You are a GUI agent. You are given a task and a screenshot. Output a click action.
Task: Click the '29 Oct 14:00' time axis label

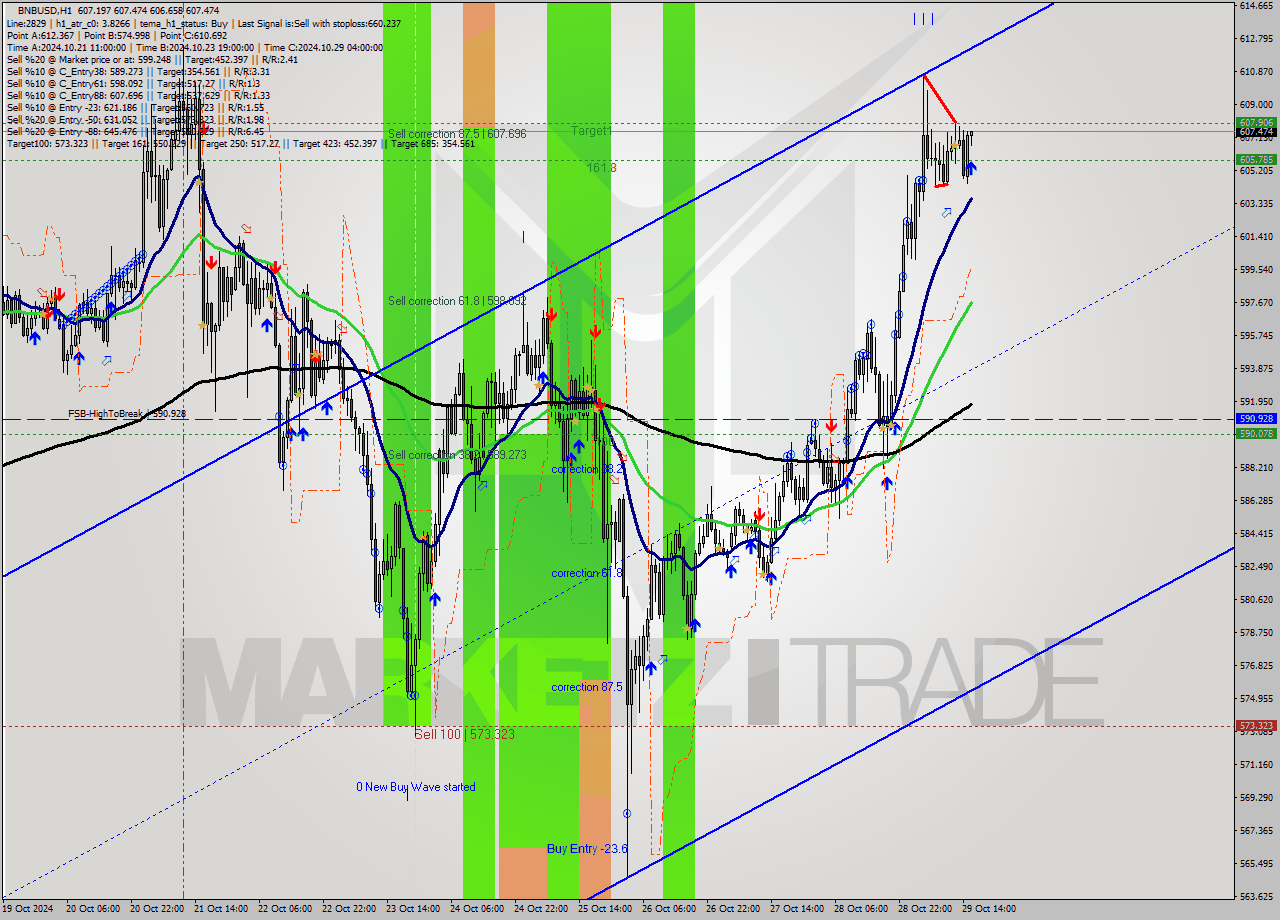tap(990, 909)
